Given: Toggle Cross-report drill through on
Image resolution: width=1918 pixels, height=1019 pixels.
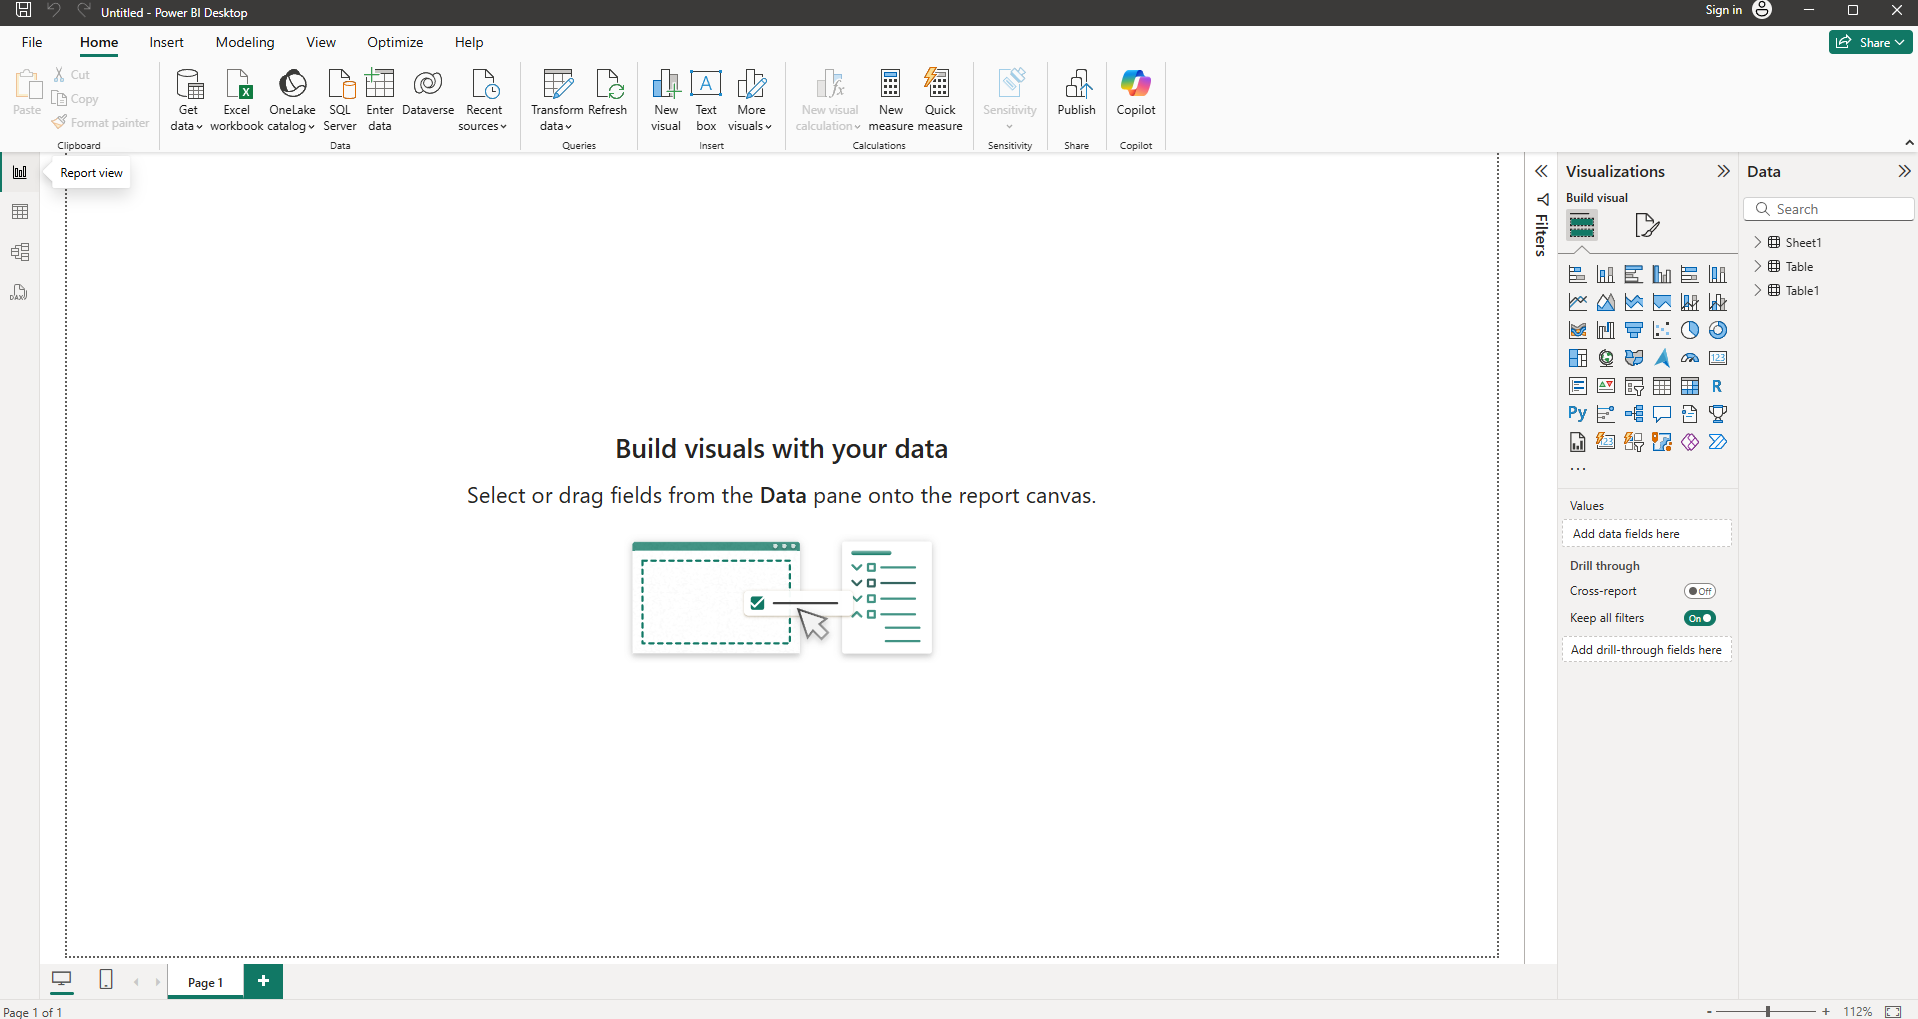Looking at the screenshot, I should (x=1699, y=591).
